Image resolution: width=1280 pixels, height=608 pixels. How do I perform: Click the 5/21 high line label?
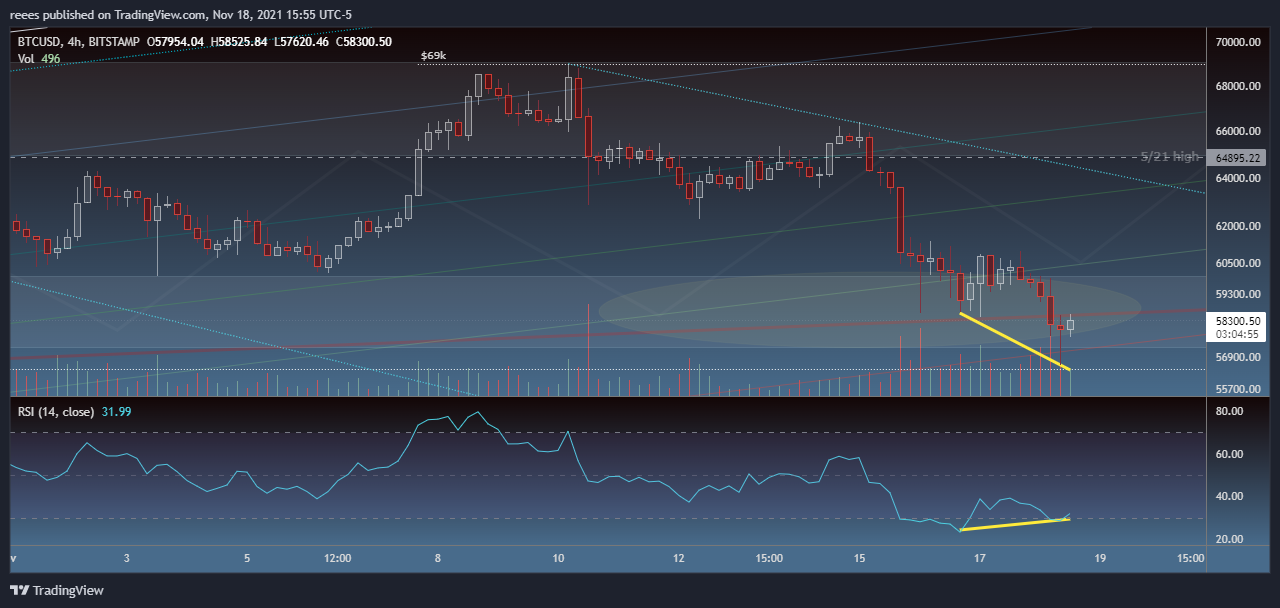click(1171, 157)
